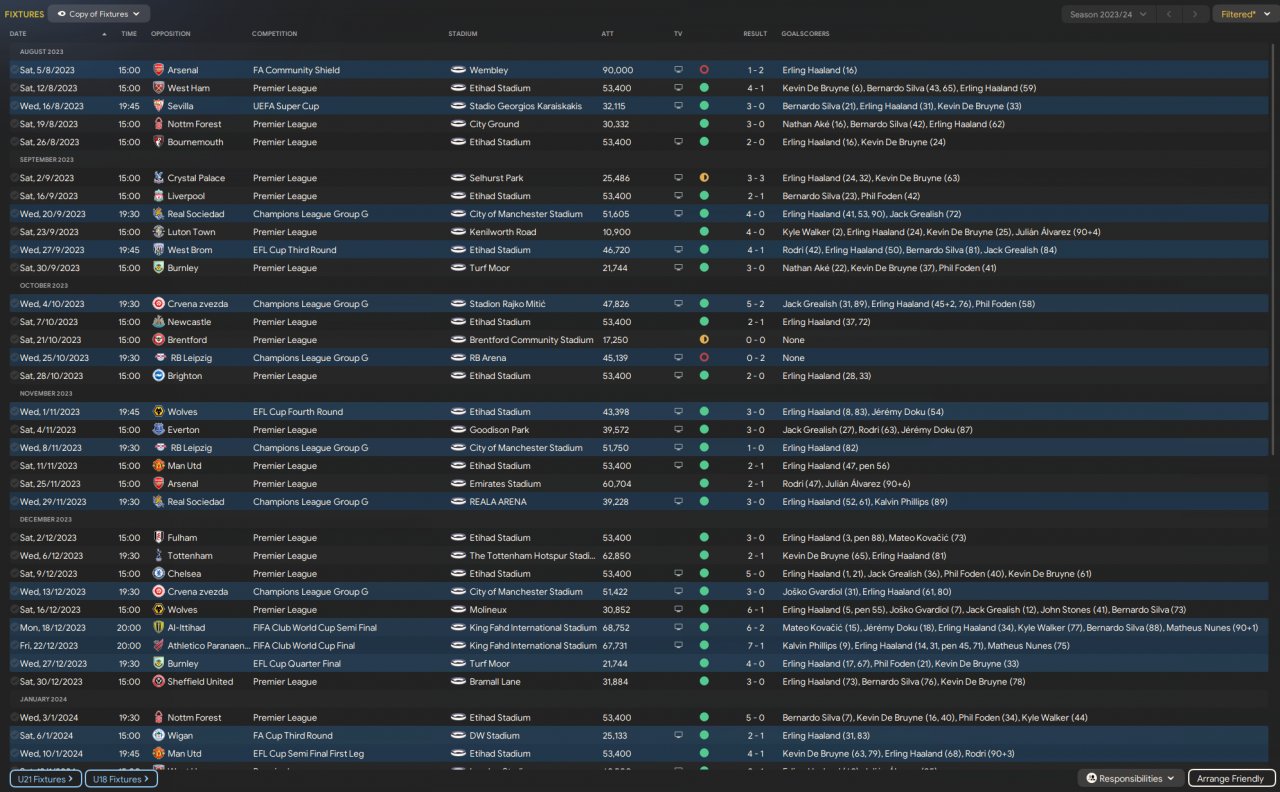Click the Newcastle club badge
This screenshot has height=792, width=1280.
(159, 322)
